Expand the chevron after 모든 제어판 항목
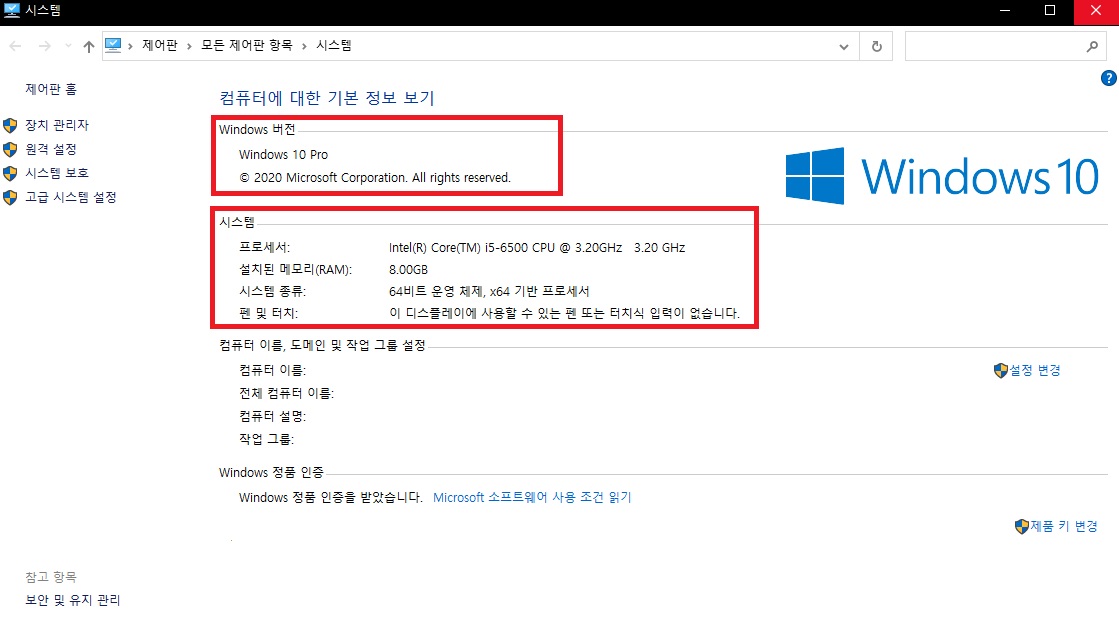 304,46
